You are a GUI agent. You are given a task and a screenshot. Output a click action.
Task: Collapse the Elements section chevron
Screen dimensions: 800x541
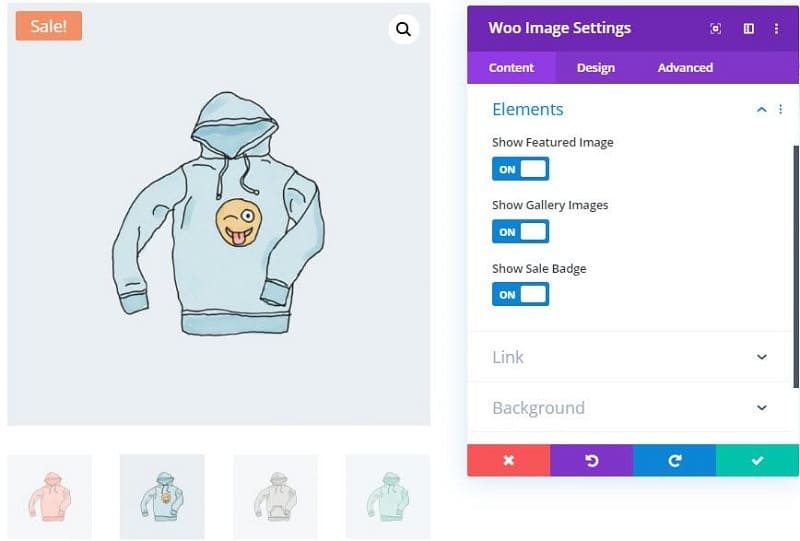762,109
